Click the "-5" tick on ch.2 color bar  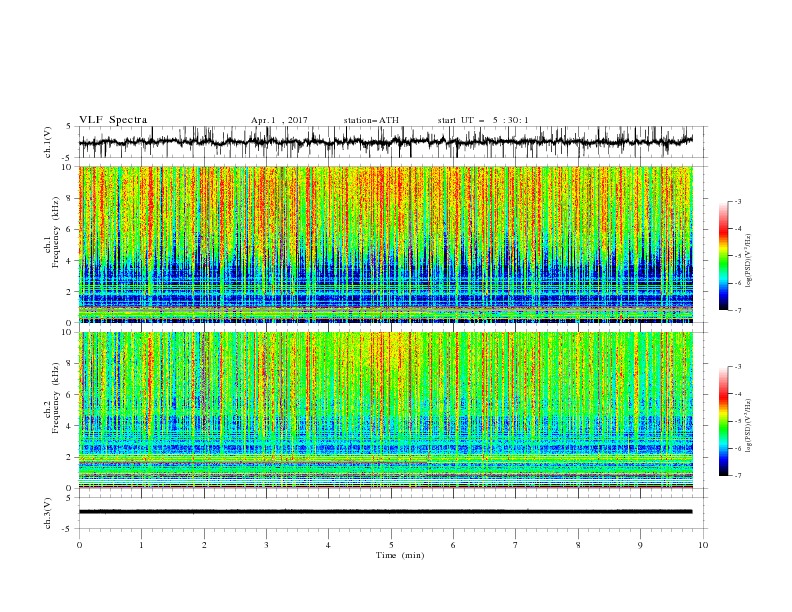click(737, 421)
